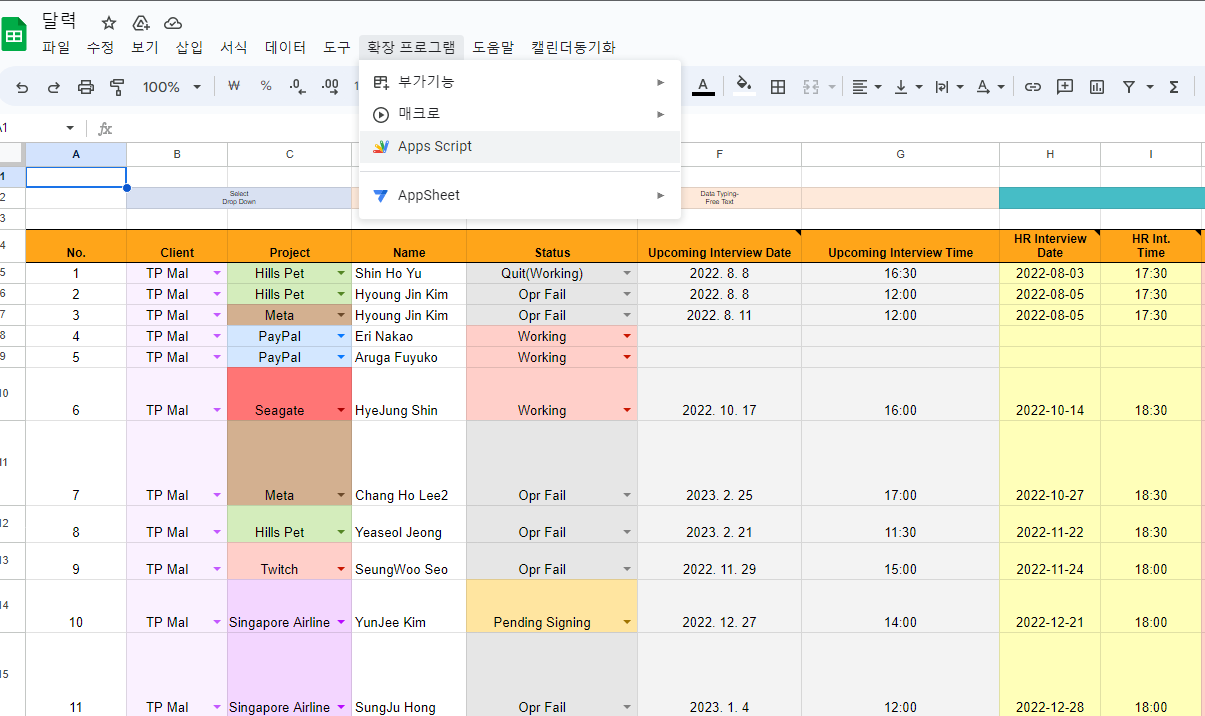This screenshot has width=1205, height=716.
Task: Expand the AppSheet submenu
Action: click(520, 195)
